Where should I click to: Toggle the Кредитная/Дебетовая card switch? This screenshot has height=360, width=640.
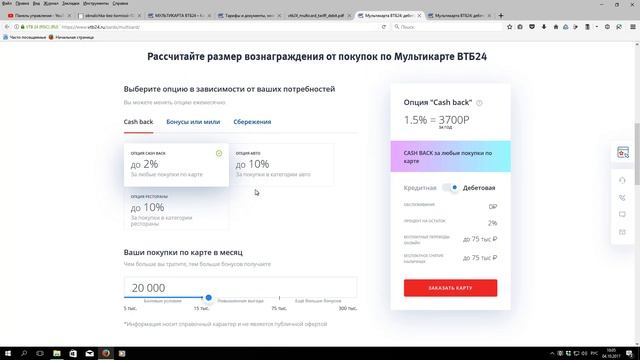[450, 188]
